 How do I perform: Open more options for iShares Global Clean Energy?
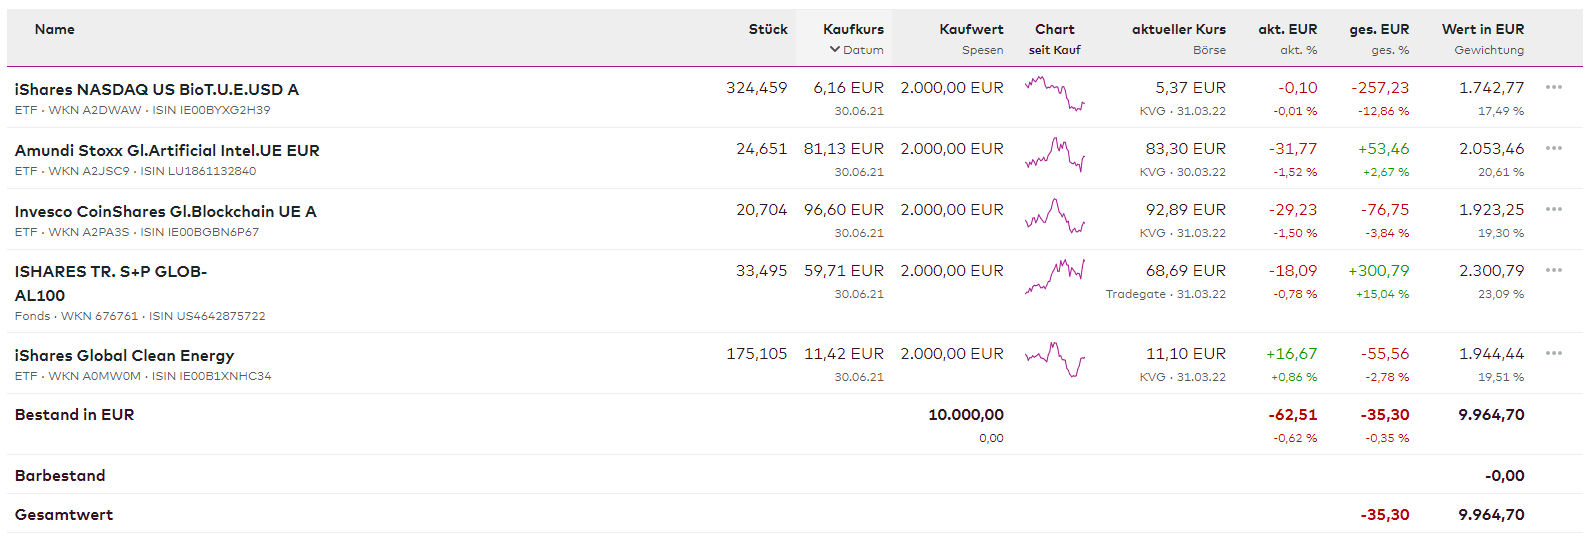coord(1553,353)
